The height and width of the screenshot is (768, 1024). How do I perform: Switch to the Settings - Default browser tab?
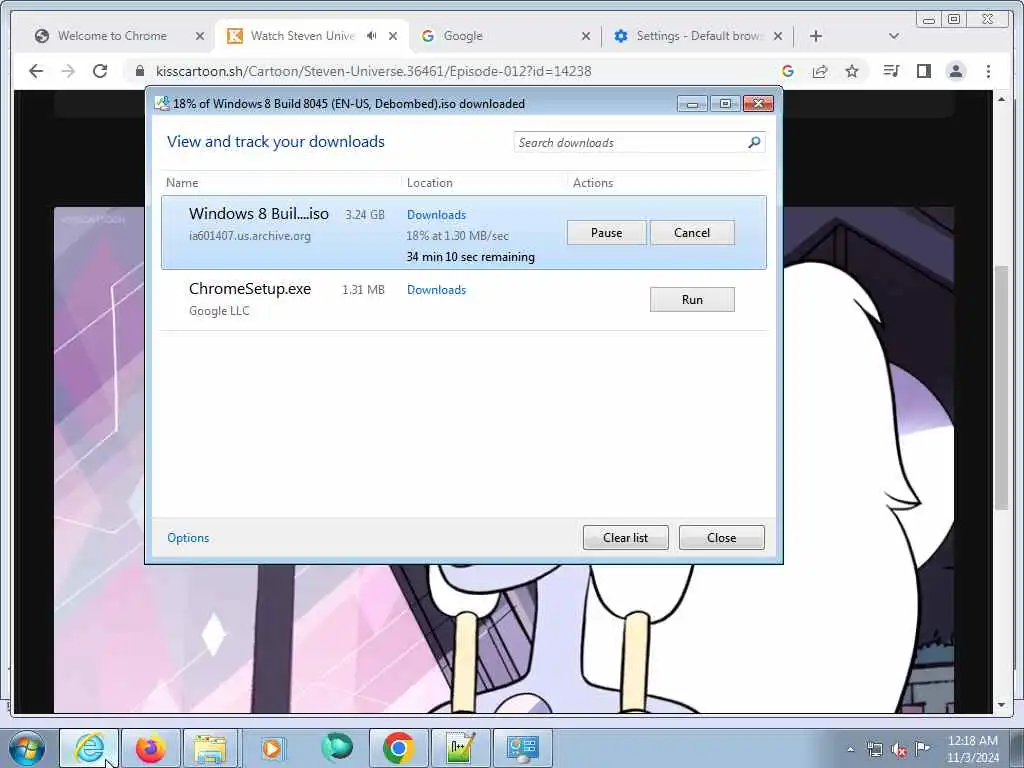point(698,36)
